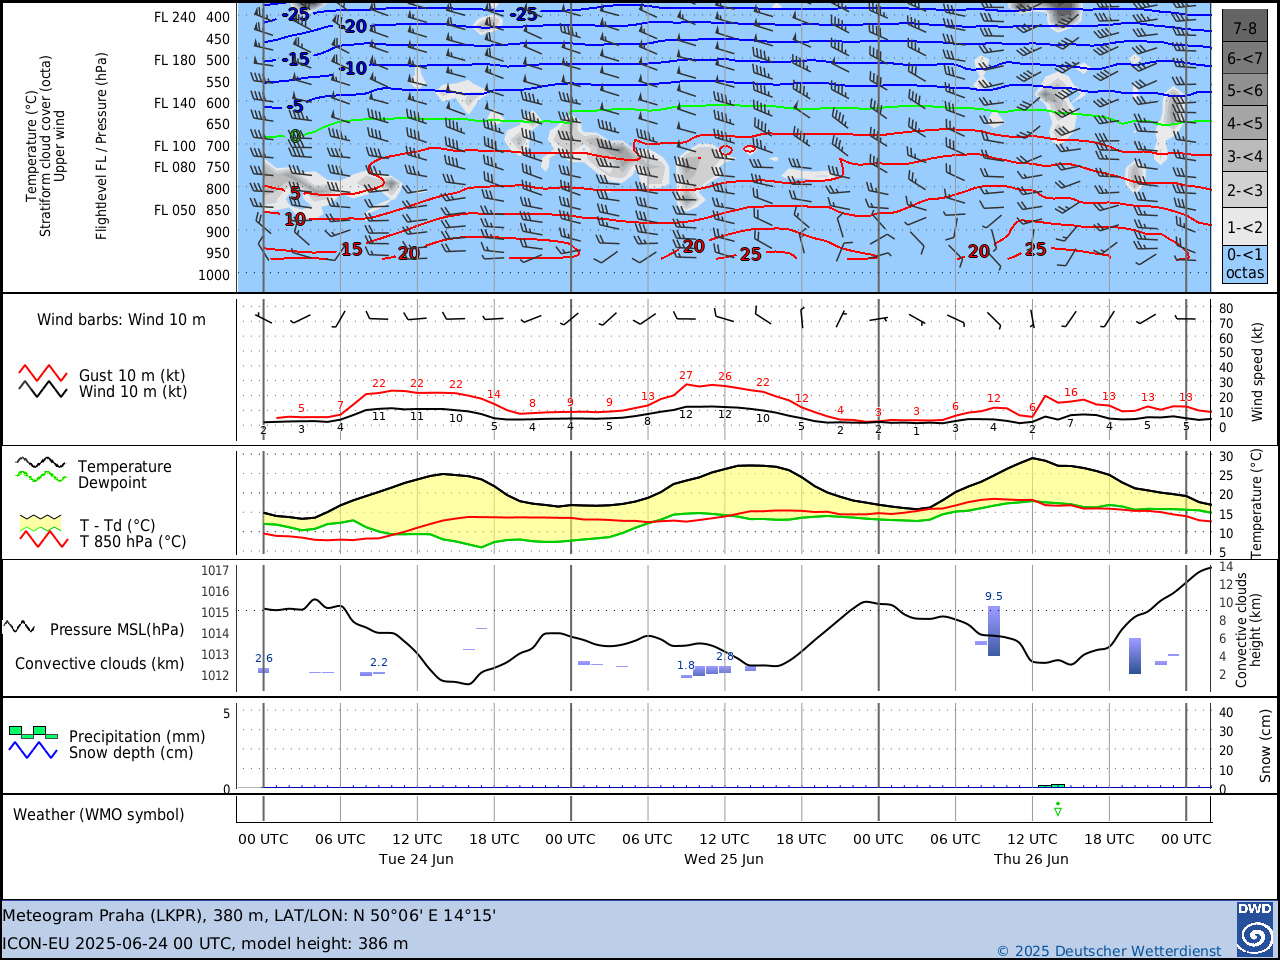Image resolution: width=1280 pixels, height=960 pixels.
Task: Select the 1-<2 cloud cover swatch
Action: point(1245,227)
